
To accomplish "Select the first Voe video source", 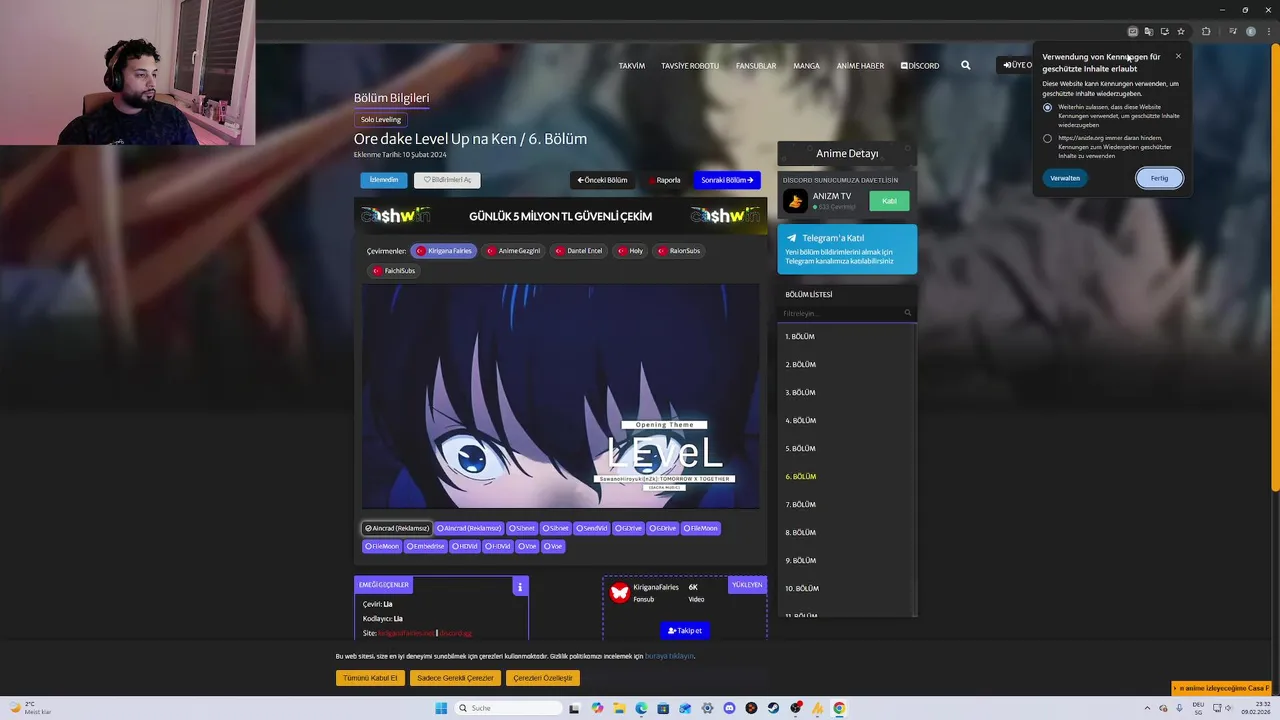I will pos(527,546).
